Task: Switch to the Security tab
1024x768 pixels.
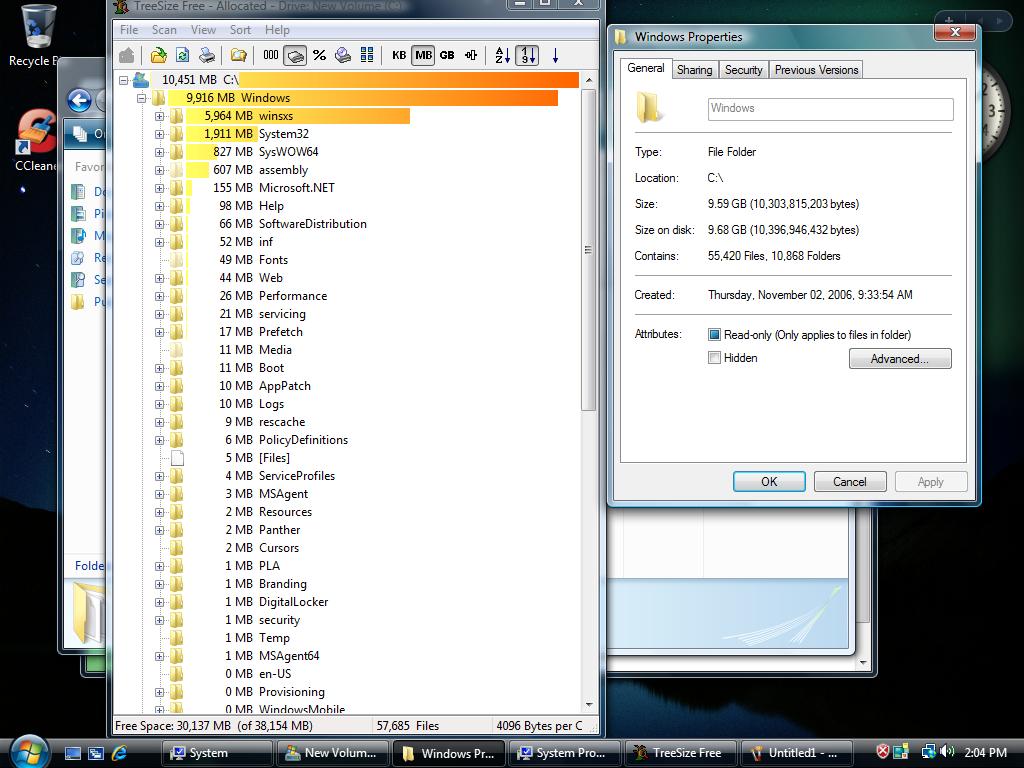Action: click(743, 70)
